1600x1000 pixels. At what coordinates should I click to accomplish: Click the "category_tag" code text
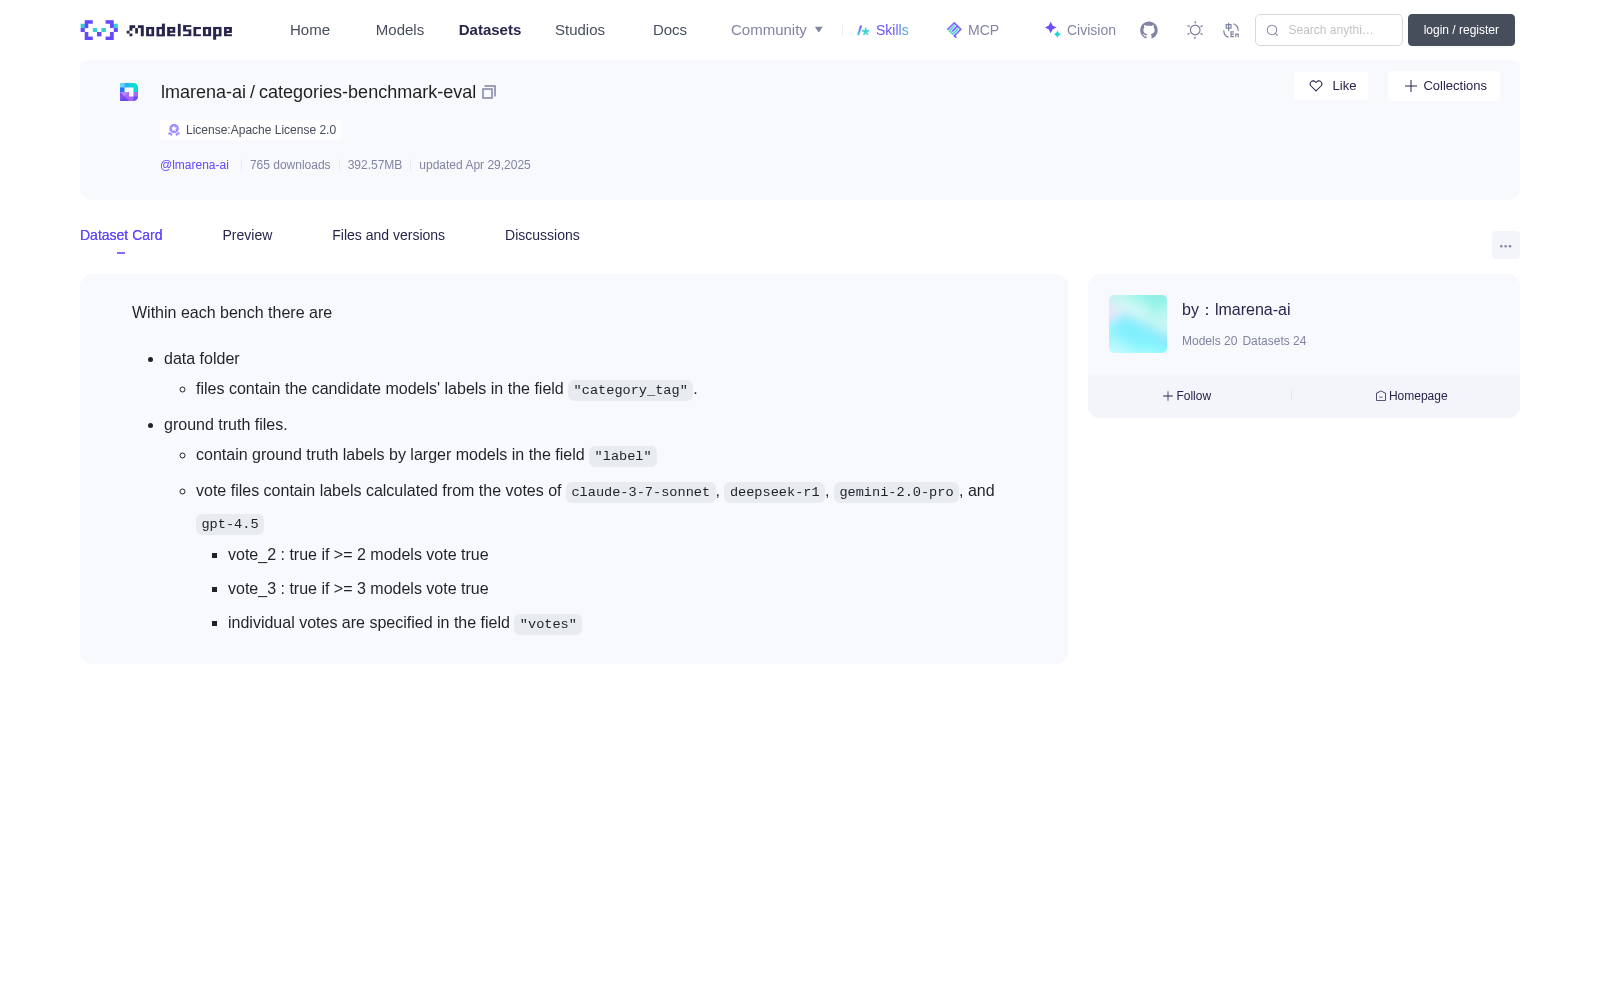coord(630,390)
